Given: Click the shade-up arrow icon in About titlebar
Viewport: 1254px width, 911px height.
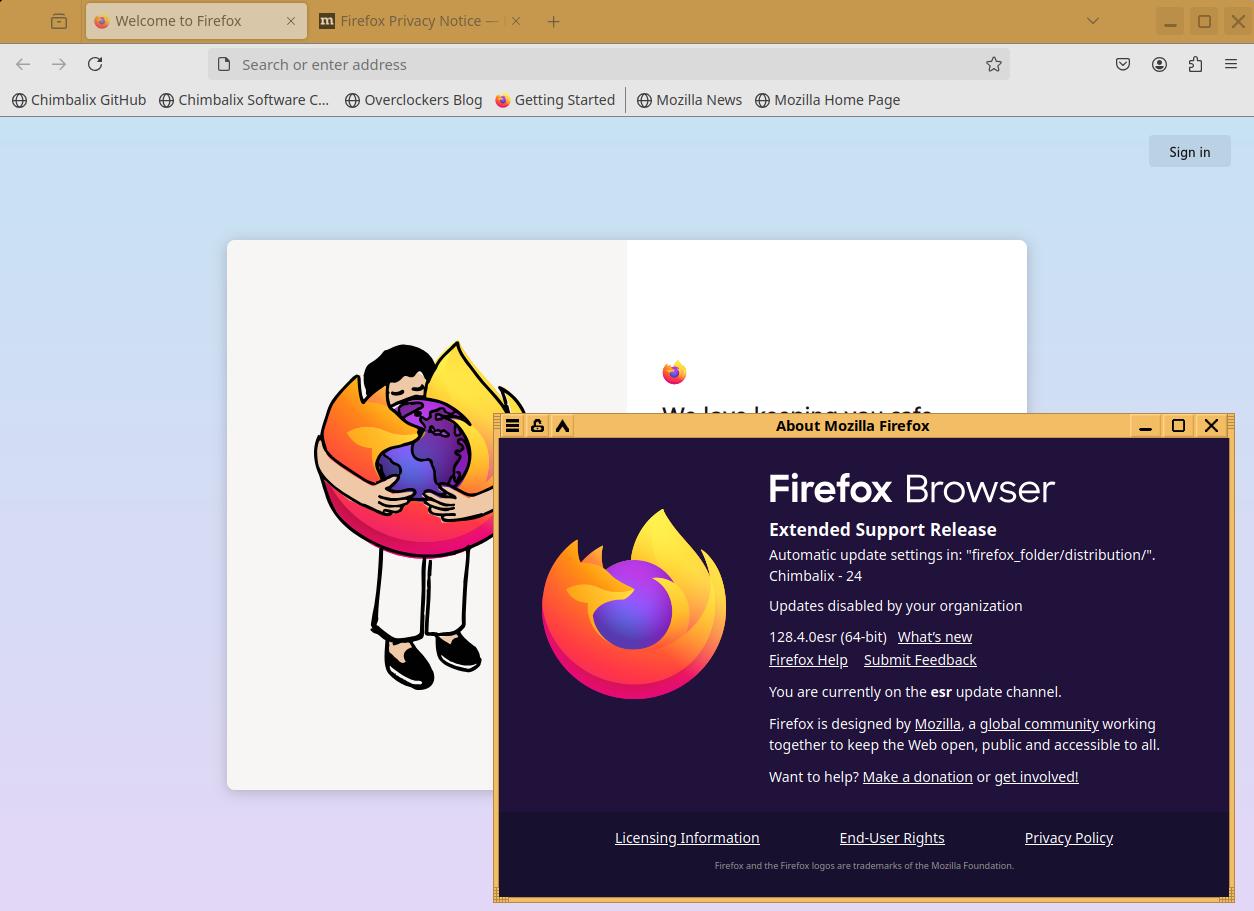Looking at the screenshot, I should tap(563, 426).
